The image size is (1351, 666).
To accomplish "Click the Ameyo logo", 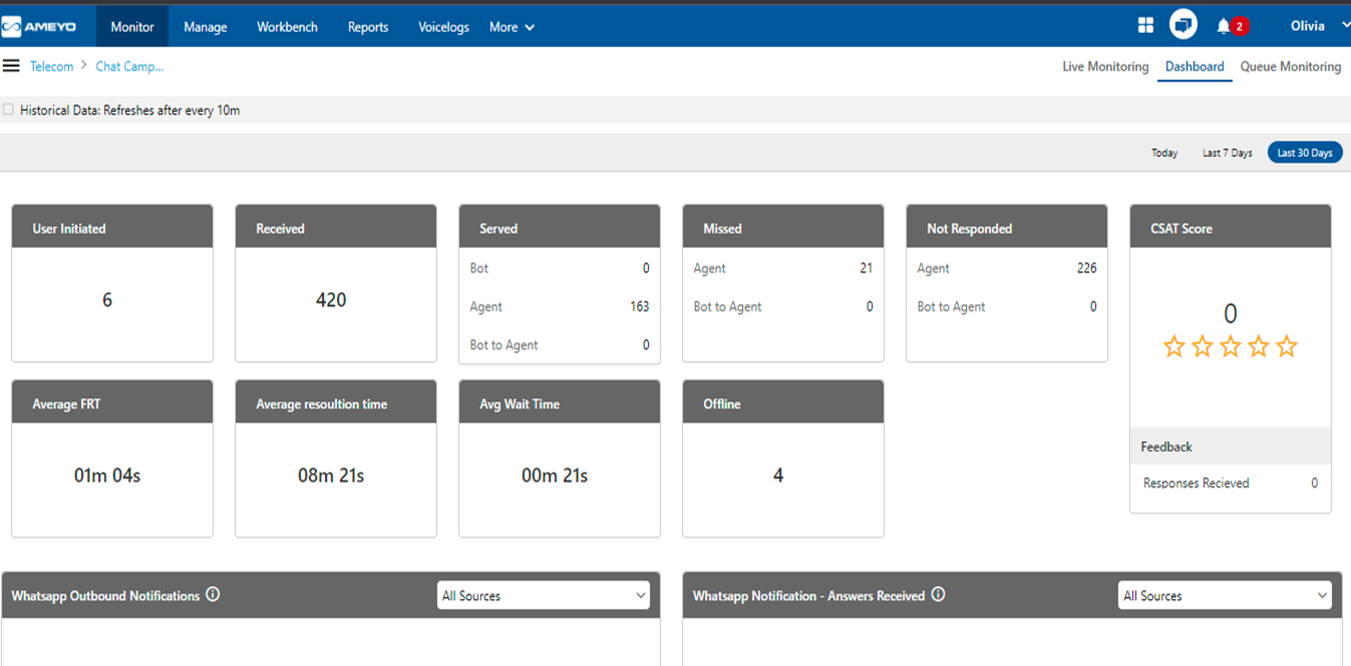I will pos(41,27).
